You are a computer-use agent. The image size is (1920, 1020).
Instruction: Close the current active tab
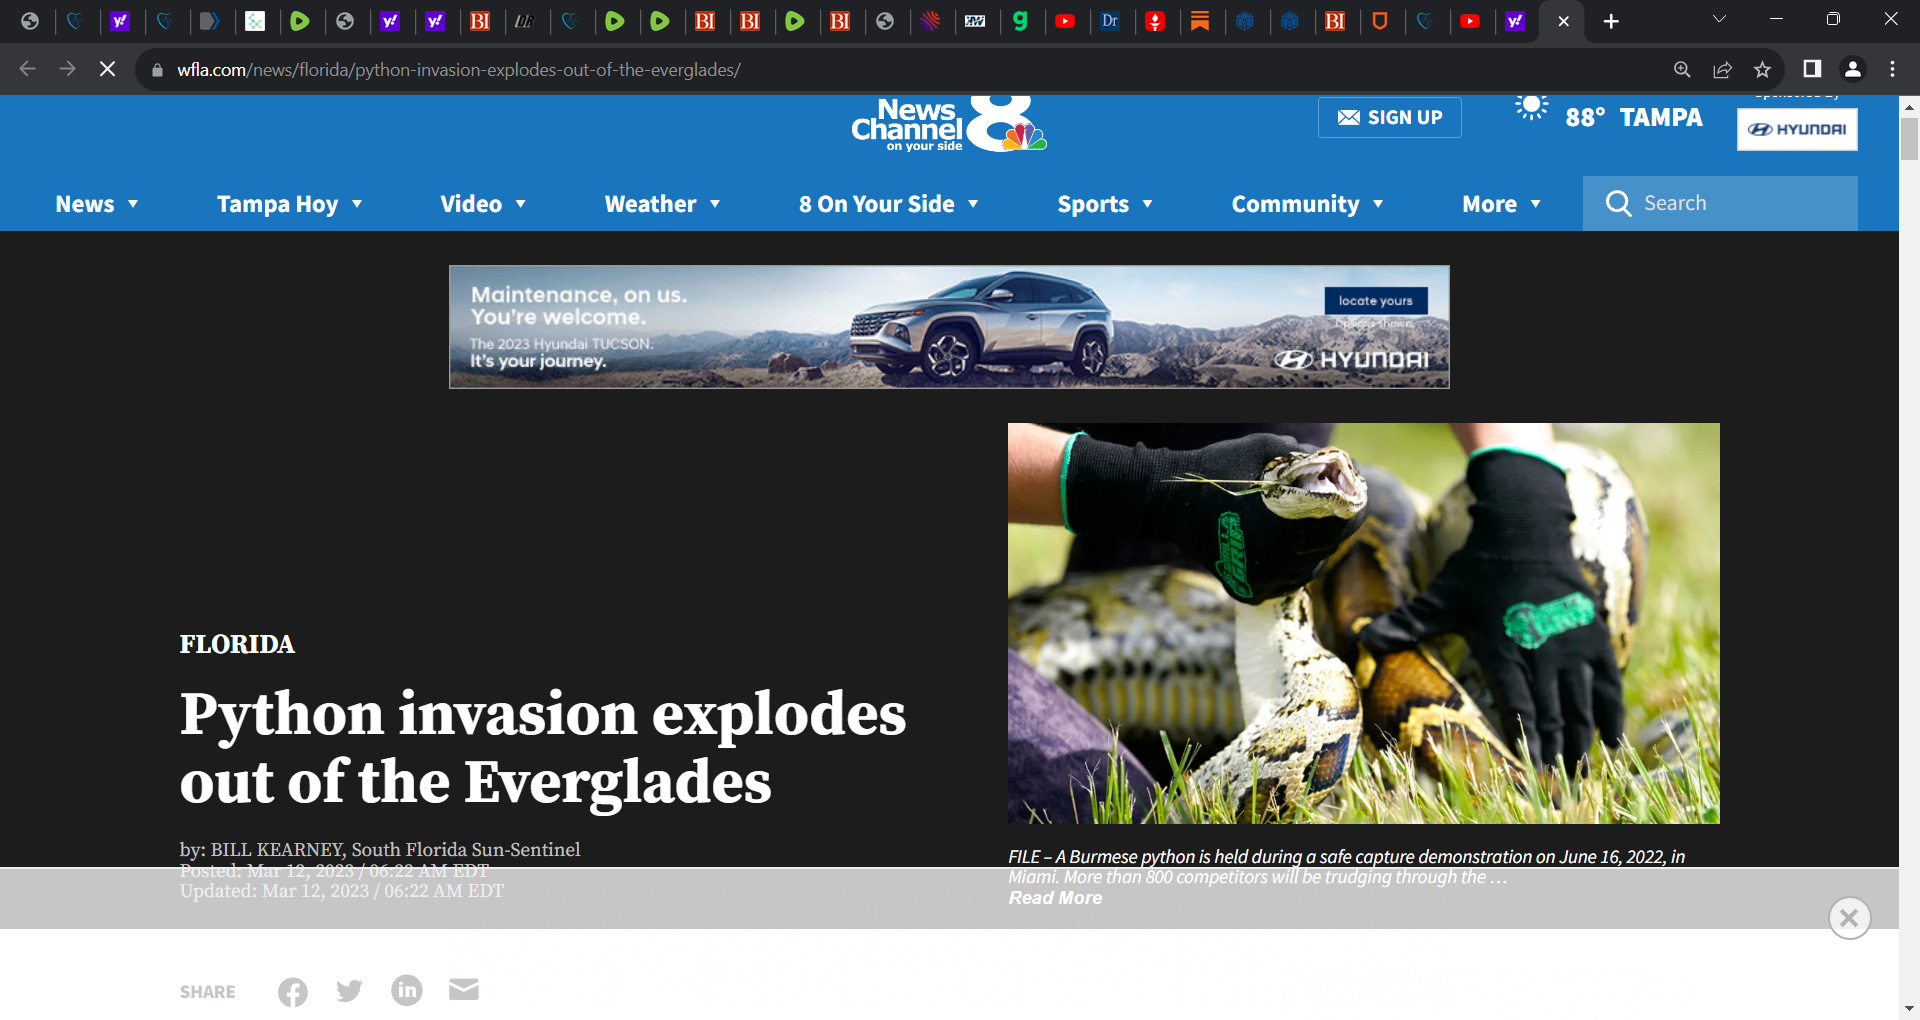coord(1563,21)
